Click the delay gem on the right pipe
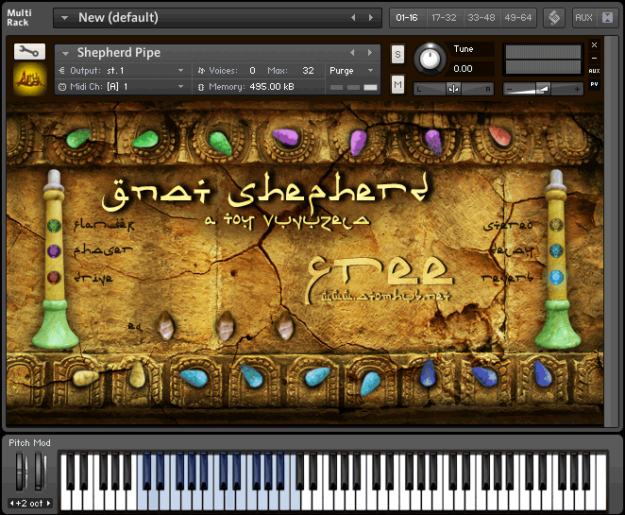 pyautogui.click(x=556, y=251)
